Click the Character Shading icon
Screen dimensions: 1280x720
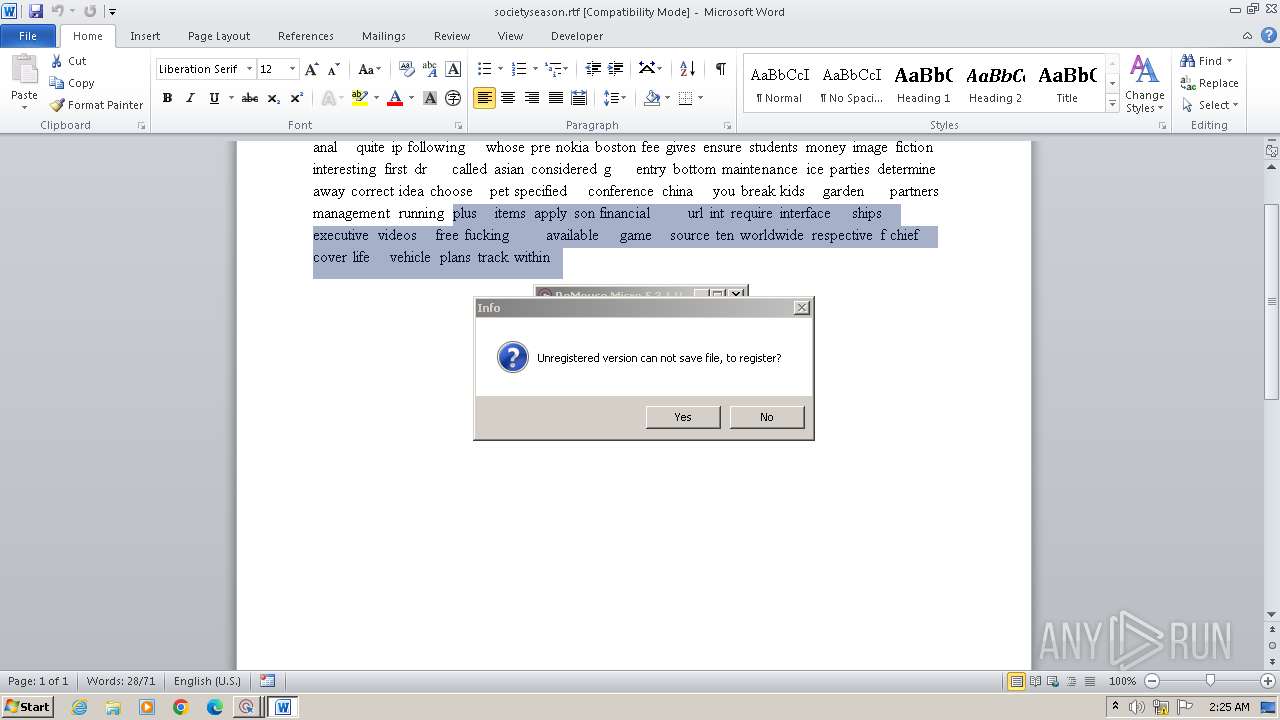(x=430, y=98)
